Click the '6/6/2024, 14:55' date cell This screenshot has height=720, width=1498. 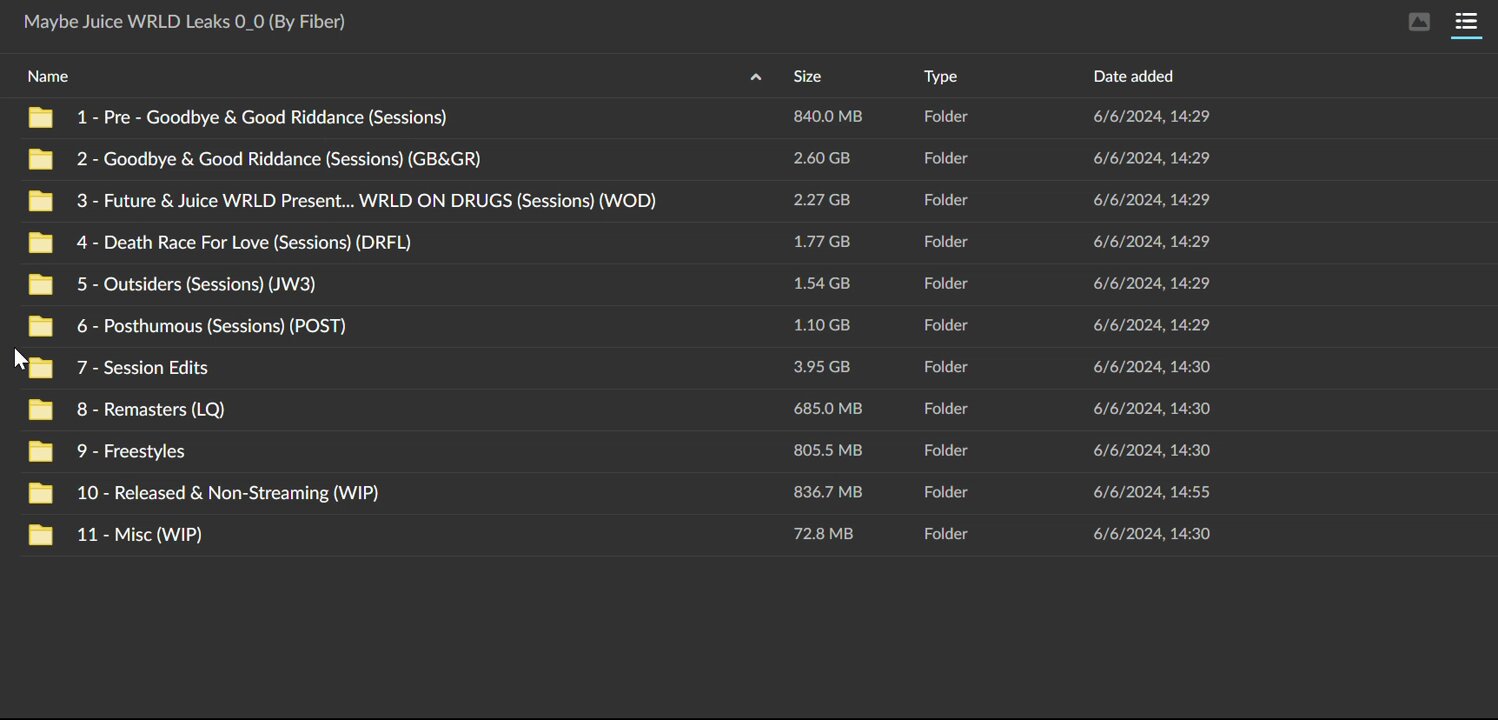click(1151, 492)
